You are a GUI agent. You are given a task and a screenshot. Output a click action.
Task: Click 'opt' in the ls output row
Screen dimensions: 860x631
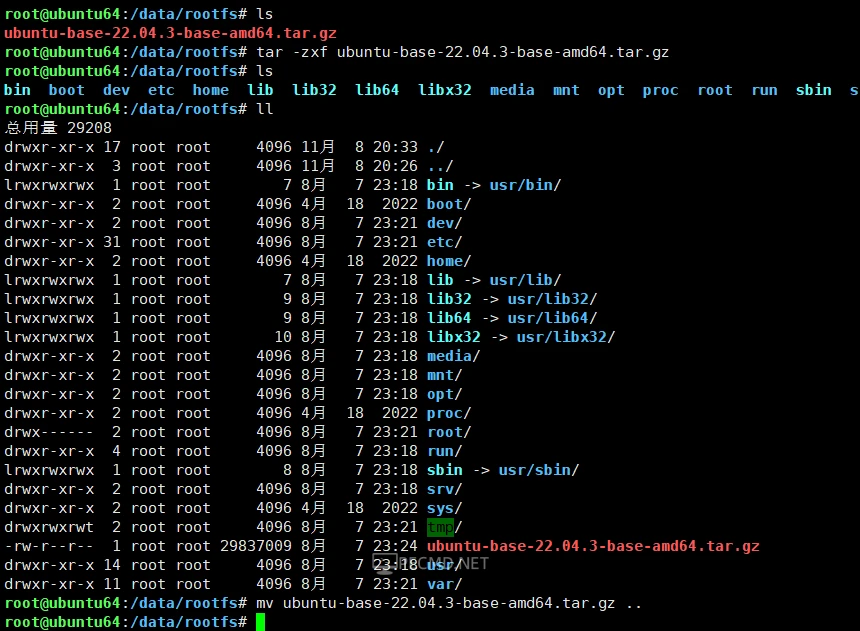point(611,90)
